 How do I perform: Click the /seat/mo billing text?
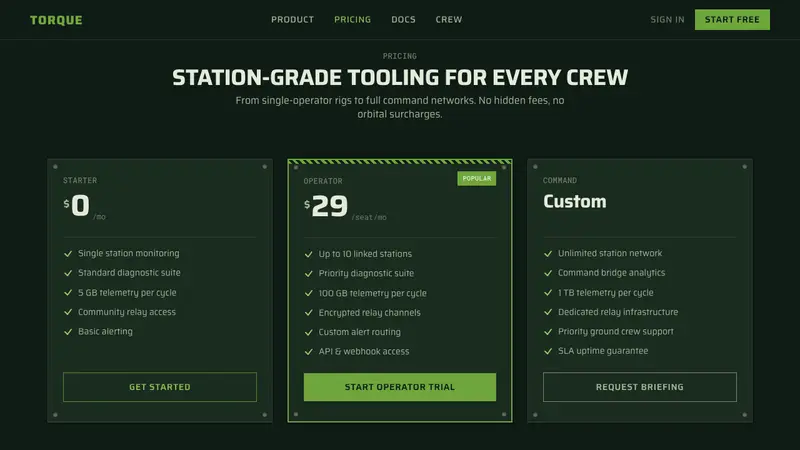(x=369, y=217)
